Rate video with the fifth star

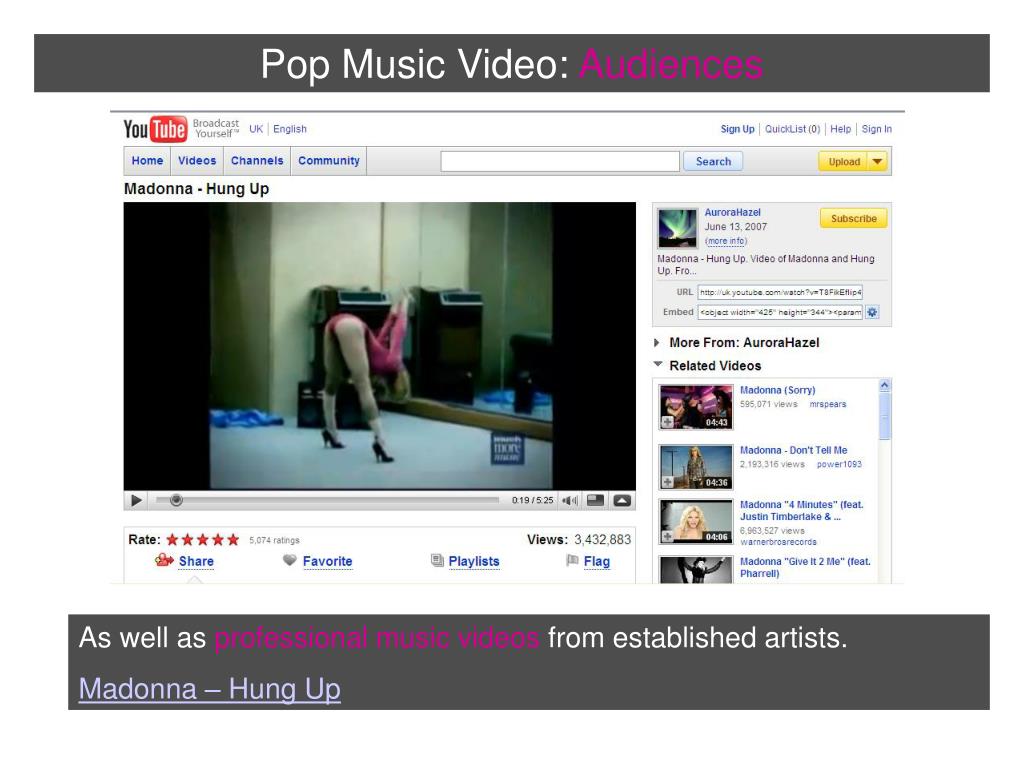pyautogui.click(x=233, y=539)
